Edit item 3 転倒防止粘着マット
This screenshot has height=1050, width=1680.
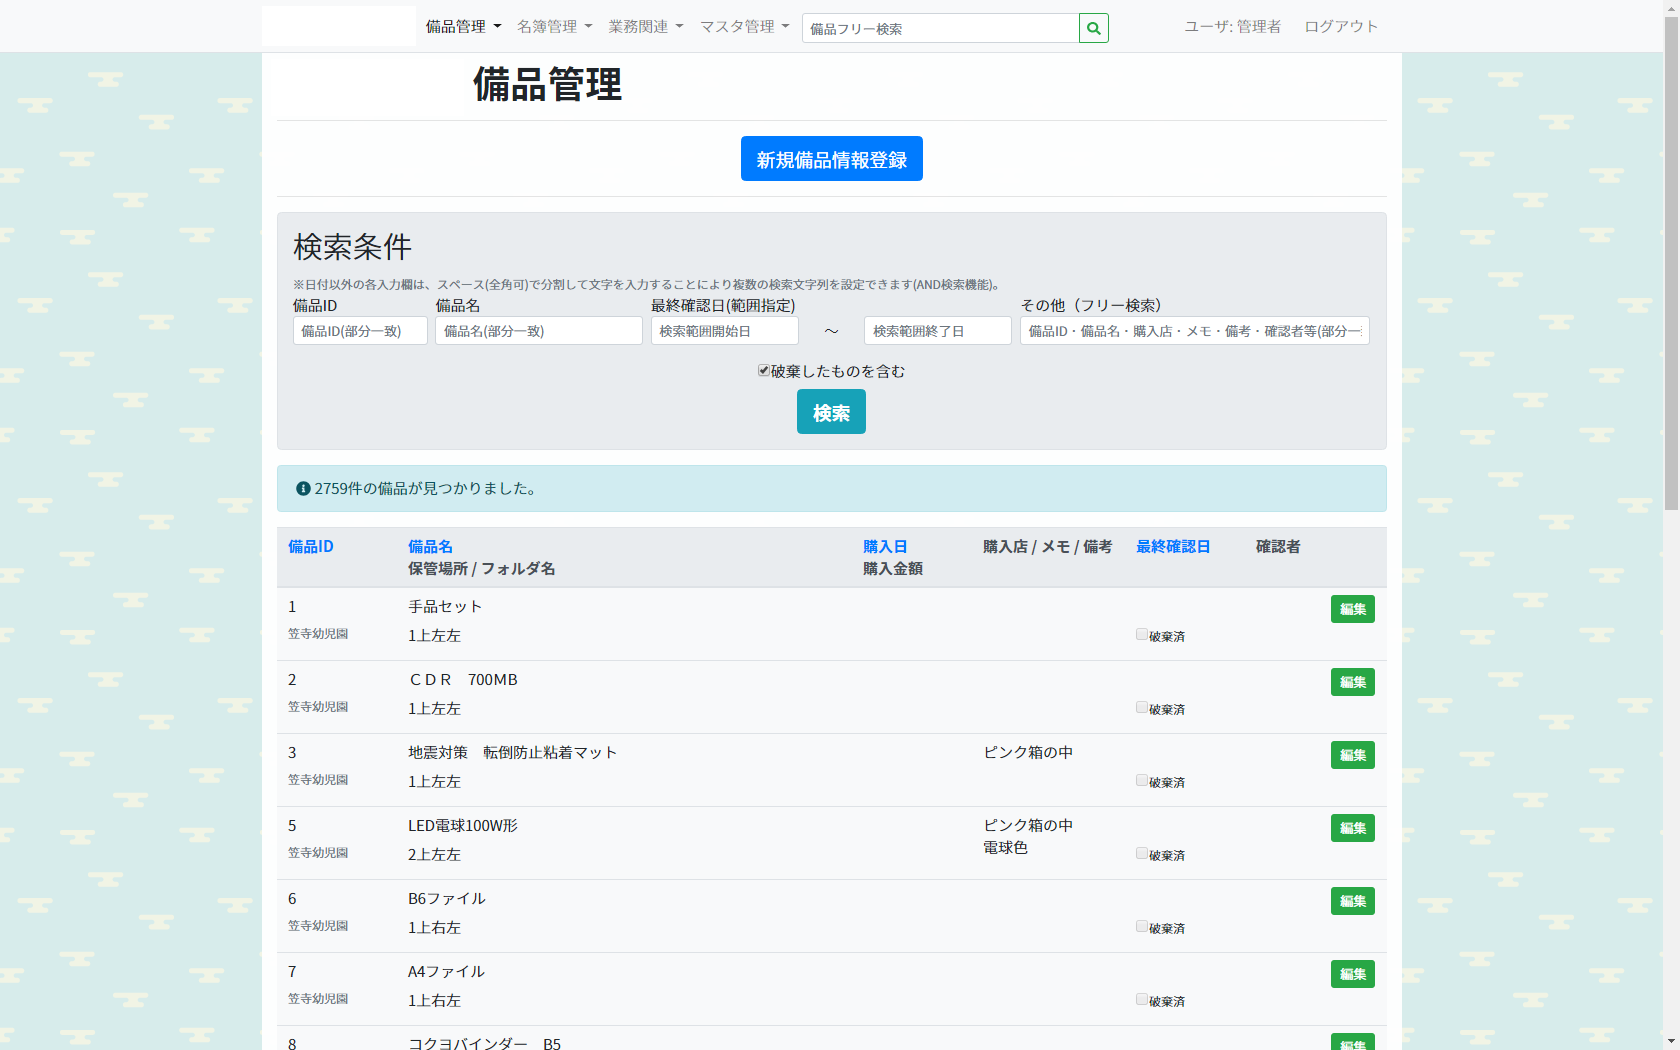[1353, 755]
